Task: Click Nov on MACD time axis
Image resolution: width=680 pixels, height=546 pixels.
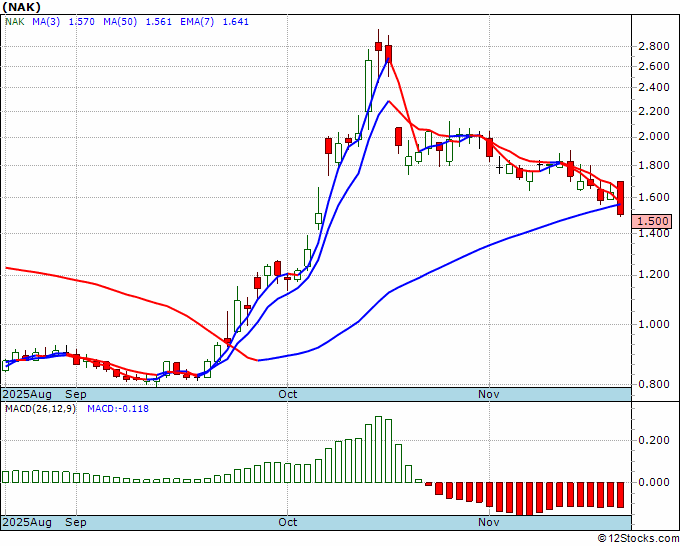Action: click(489, 522)
